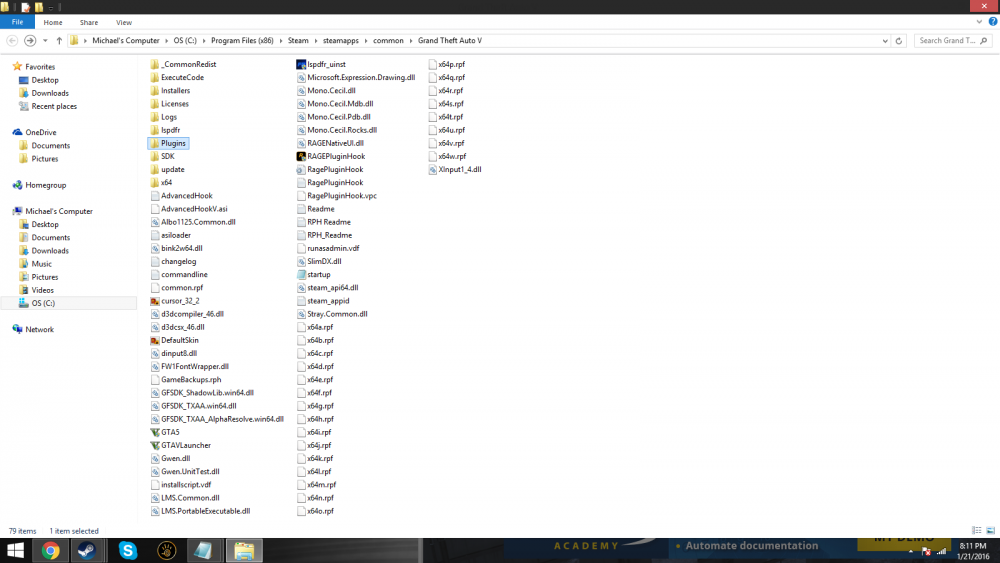
Task: Open recent locations dropdown arrow
Action: tap(45, 40)
